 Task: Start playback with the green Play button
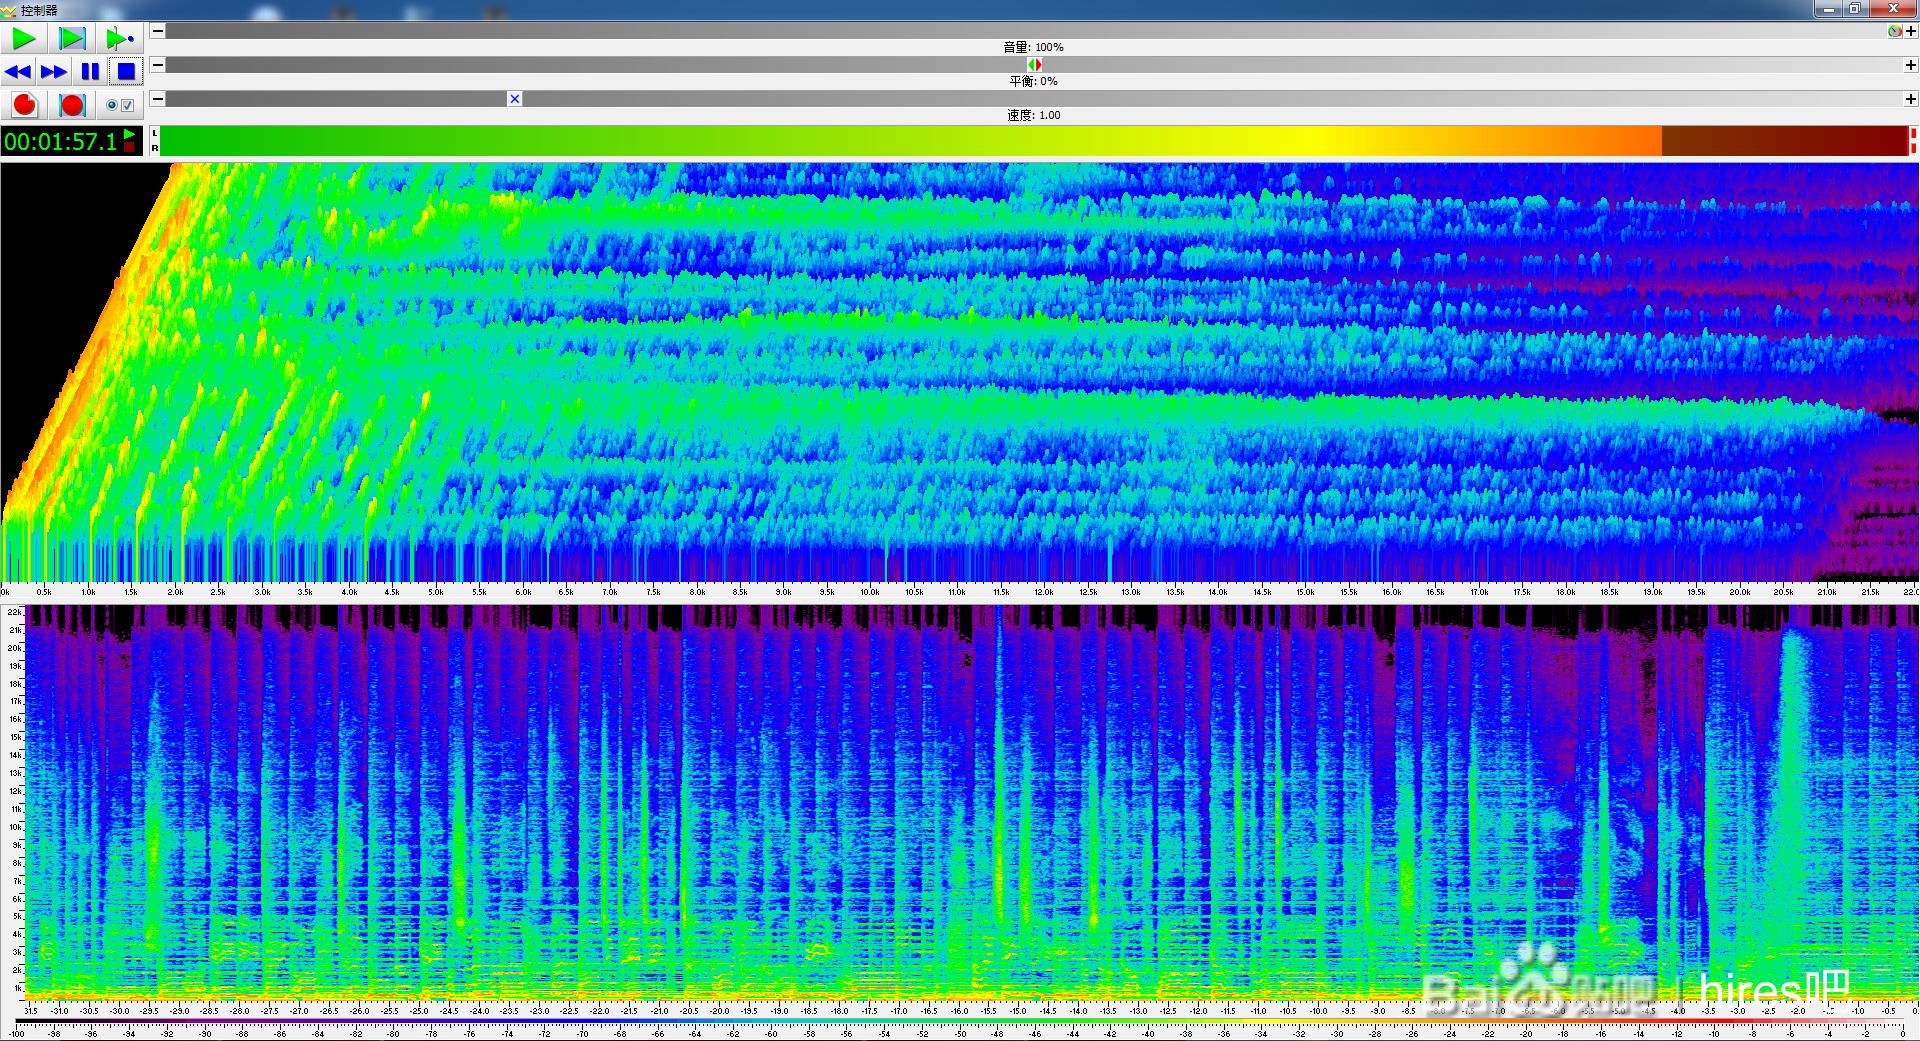(x=23, y=39)
